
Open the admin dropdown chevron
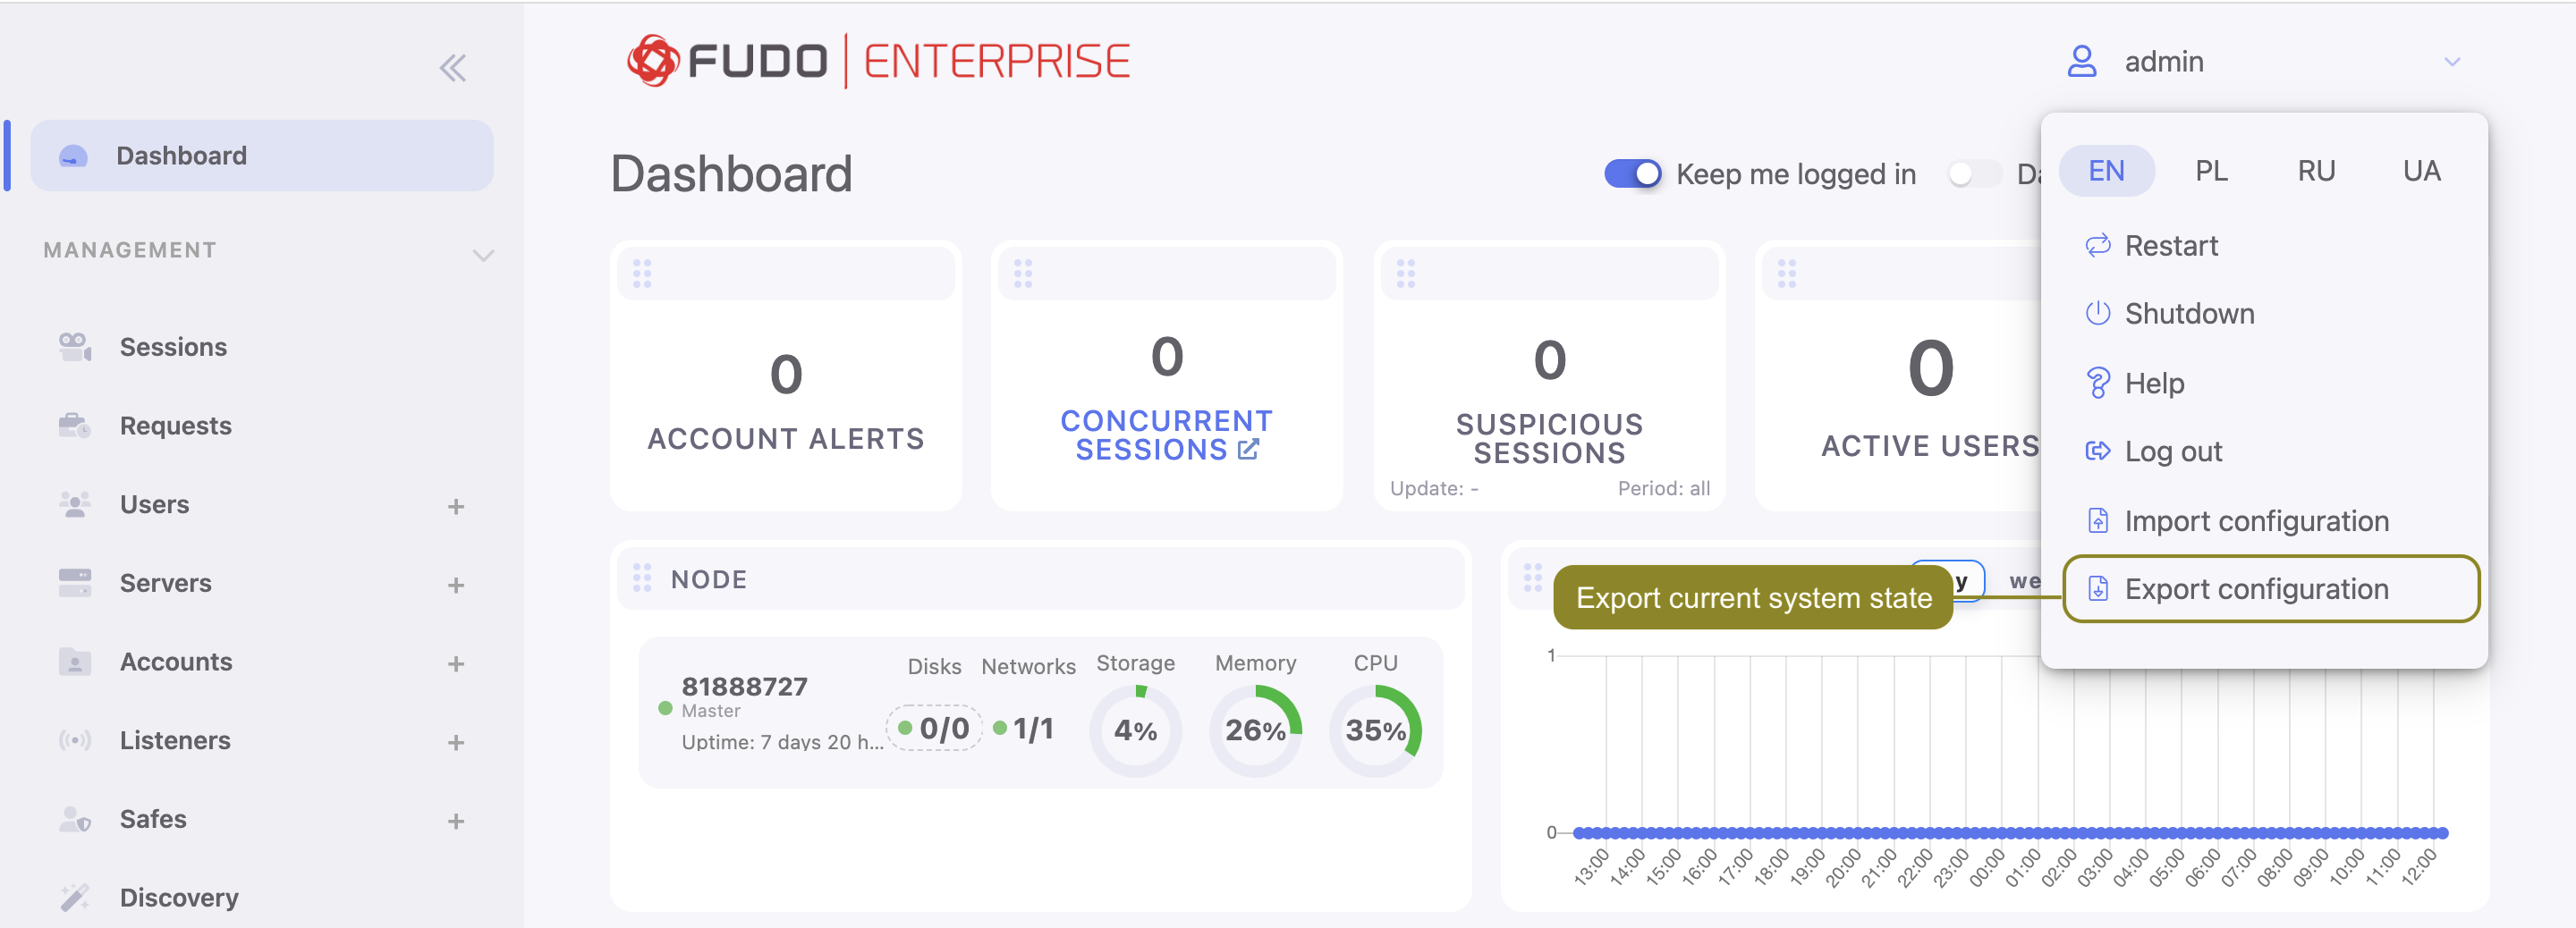pos(2451,62)
